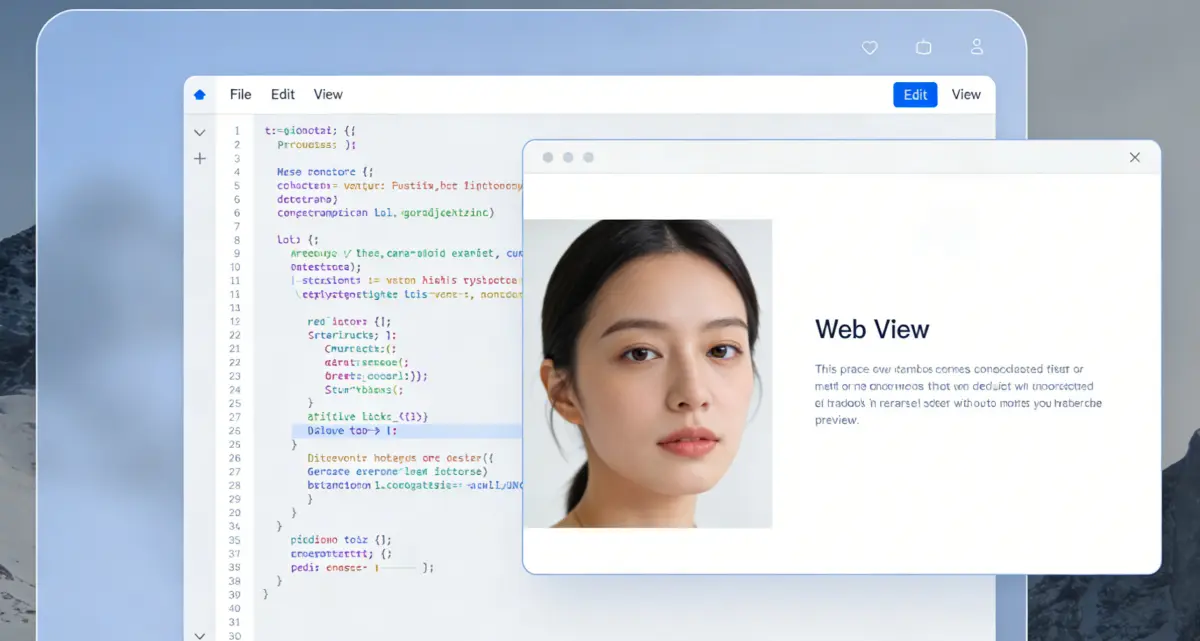The height and width of the screenshot is (641, 1200).
Task: Open the shopping bag icon
Action: tap(923, 47)
